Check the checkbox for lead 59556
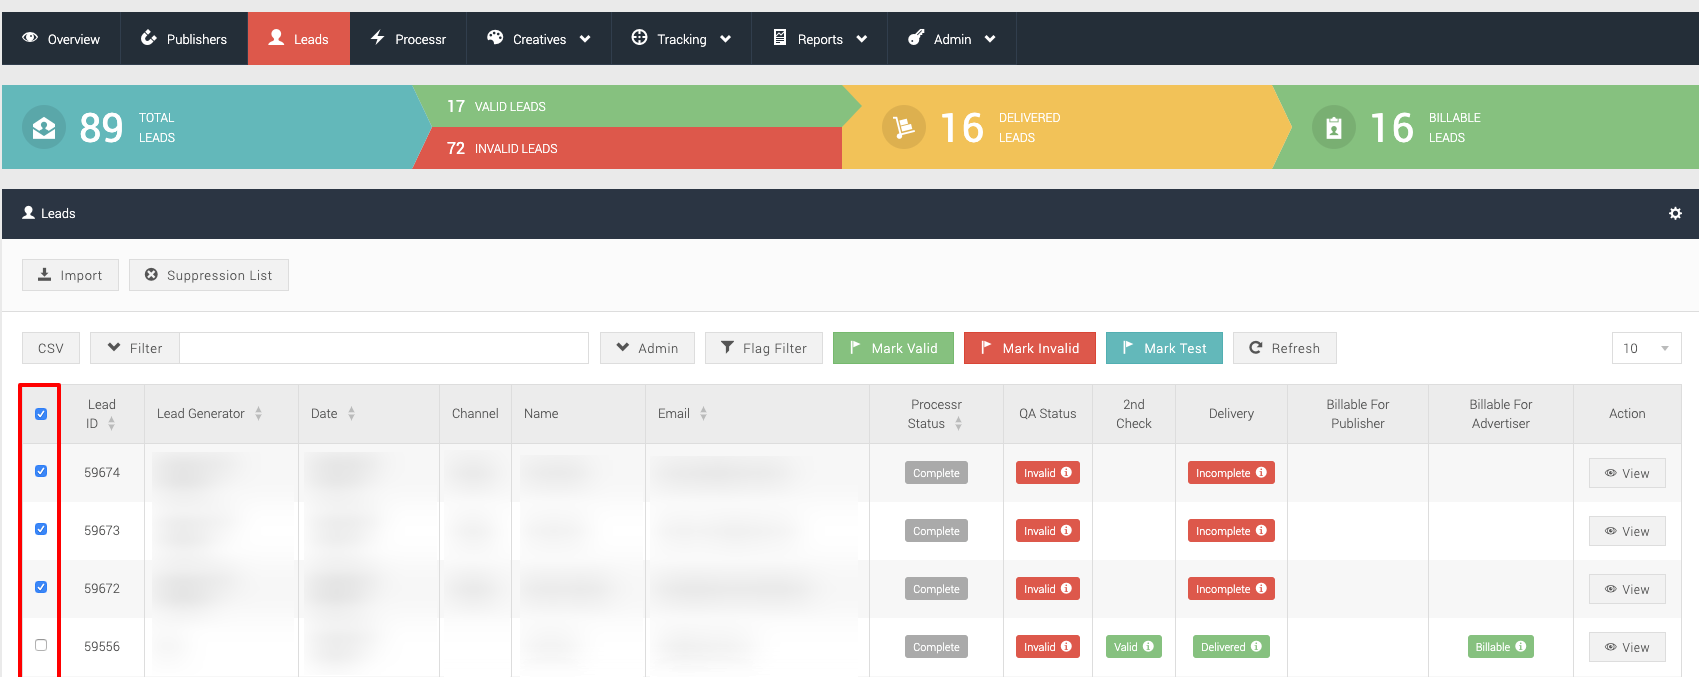The height and width of the screenshot is (677, 1699). coord(41,645)
